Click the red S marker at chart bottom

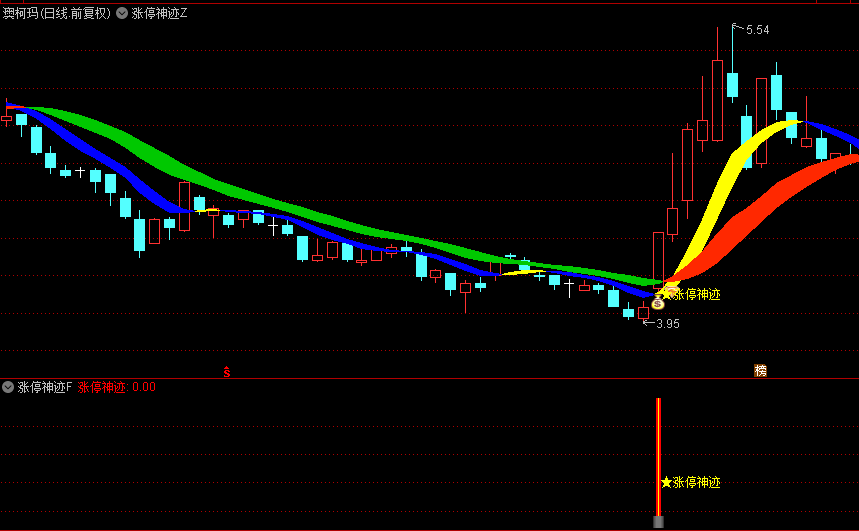point(227,372)
